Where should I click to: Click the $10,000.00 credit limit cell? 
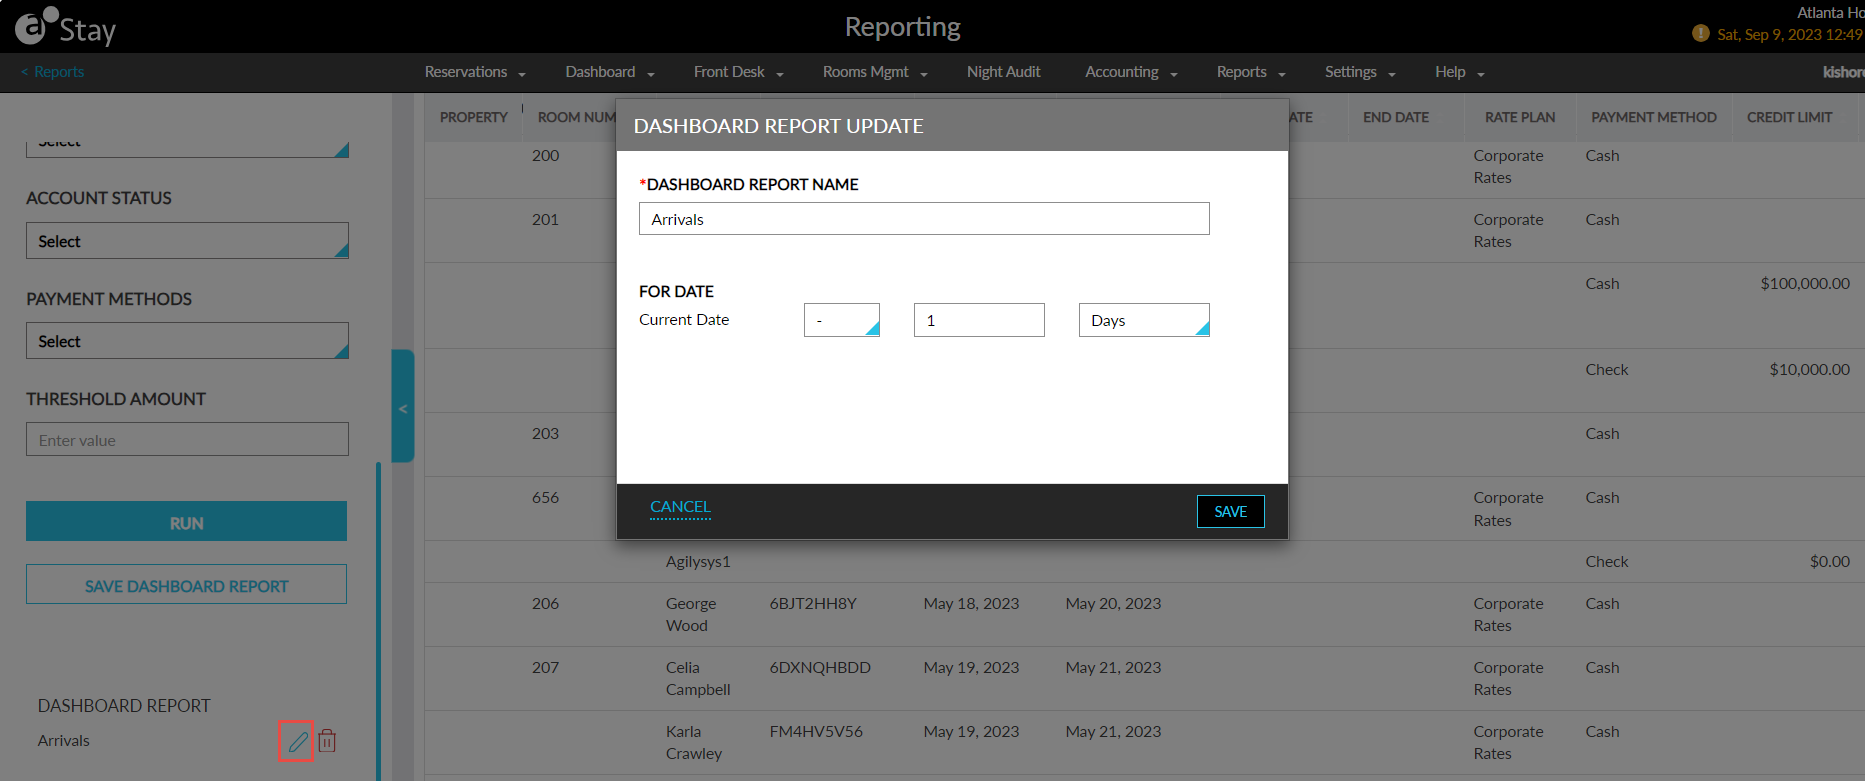pos(1810,369)
